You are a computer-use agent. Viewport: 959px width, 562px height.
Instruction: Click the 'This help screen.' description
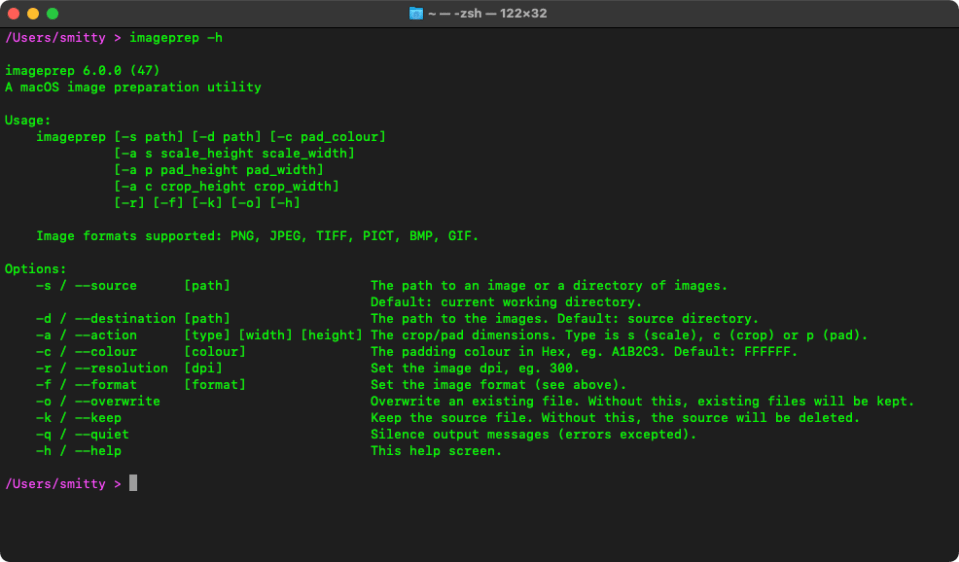coord(436,451)
